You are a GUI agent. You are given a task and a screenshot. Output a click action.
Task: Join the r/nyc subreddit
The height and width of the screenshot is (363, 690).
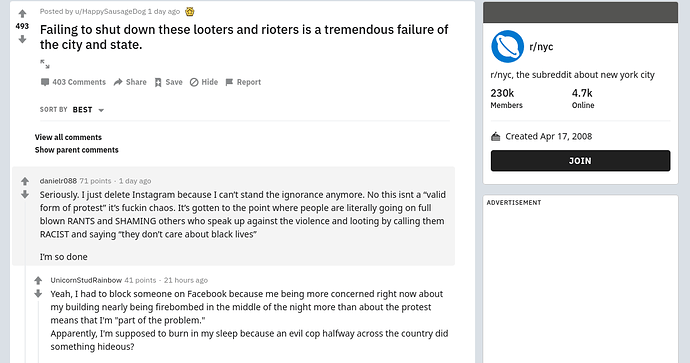580,161
